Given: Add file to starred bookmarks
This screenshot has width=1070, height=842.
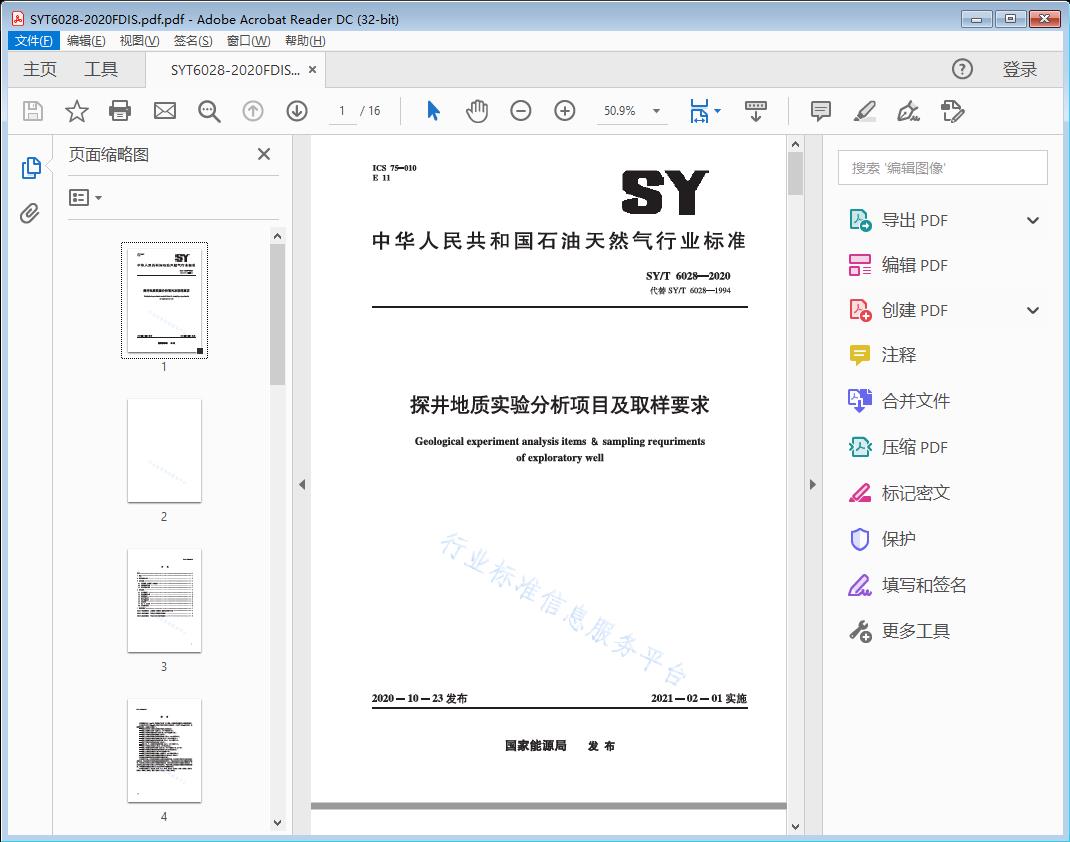Looking at the screenshot, I should tap(77, 111).
